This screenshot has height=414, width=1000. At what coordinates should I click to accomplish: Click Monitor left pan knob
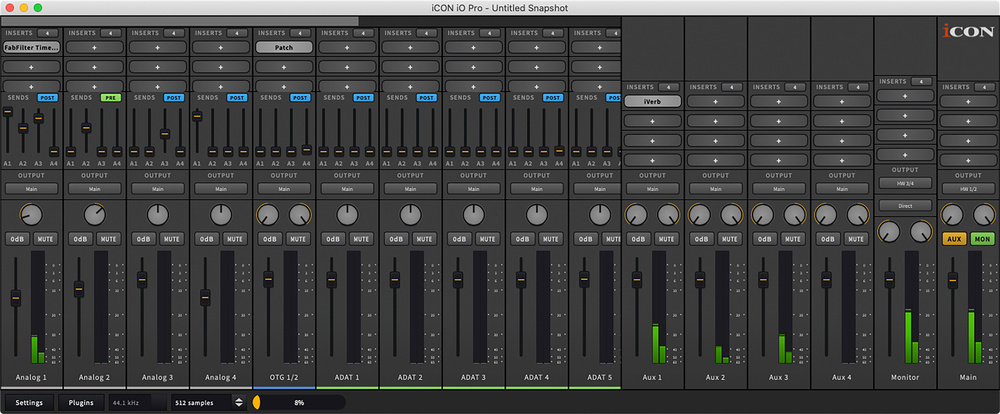888,231
